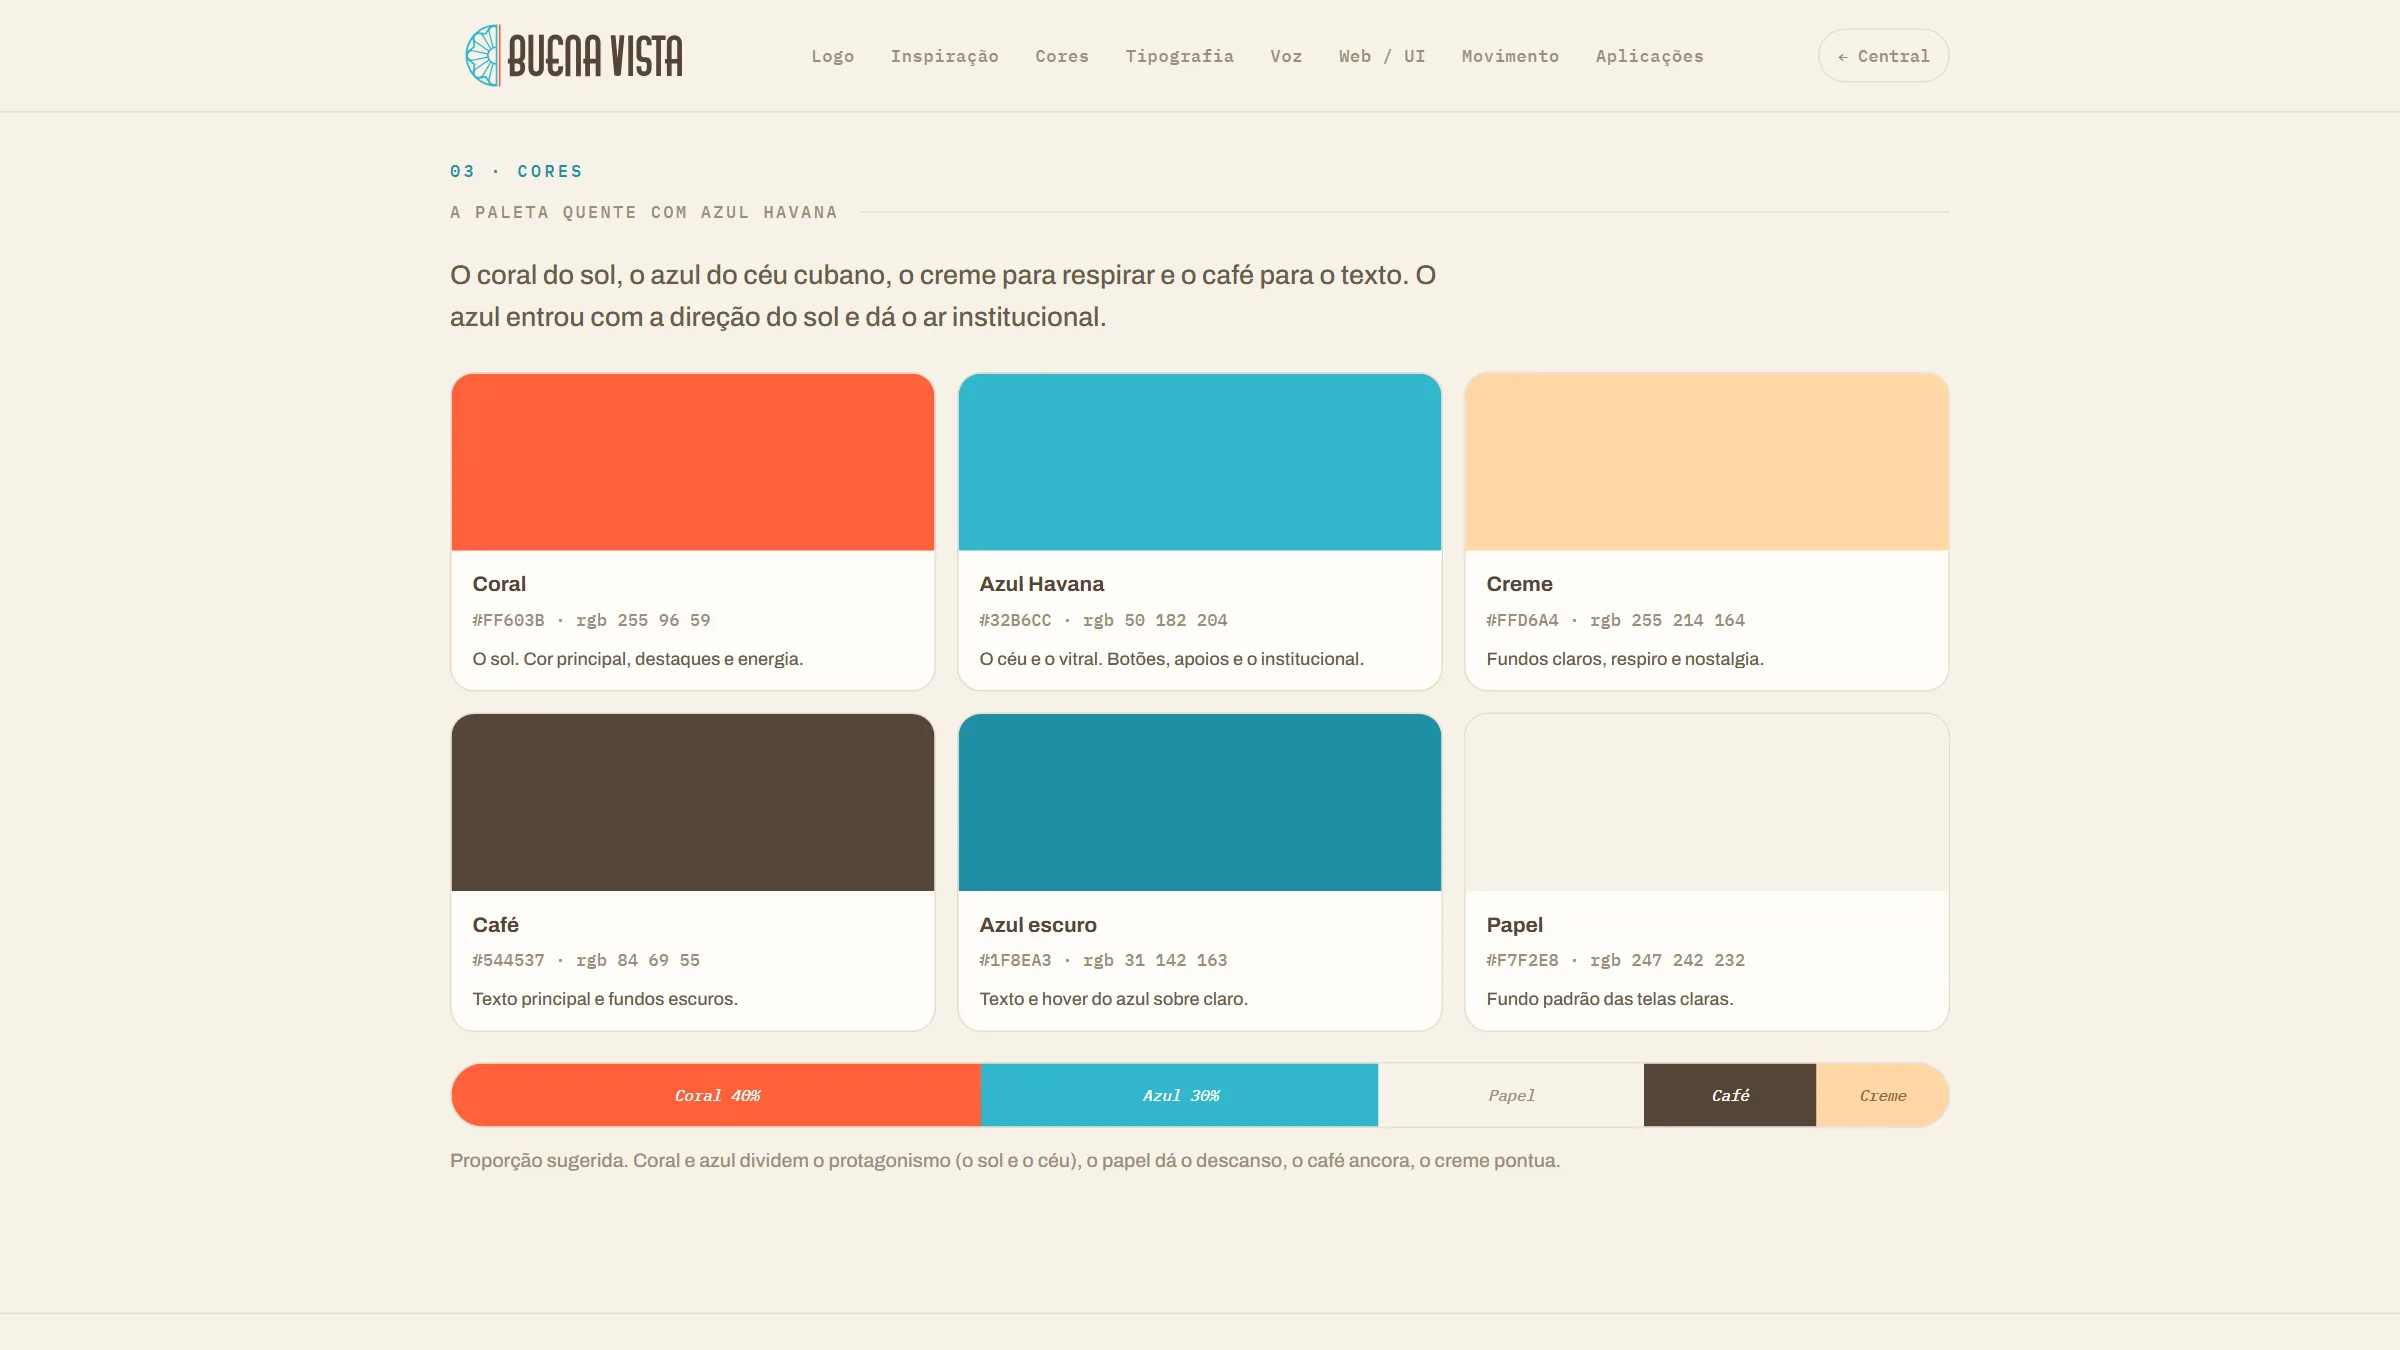Image resolution: width=2400 pixels, height=1350 pixels.
Task: Go to Movimento section
Action: click(x=1510, y=56)
